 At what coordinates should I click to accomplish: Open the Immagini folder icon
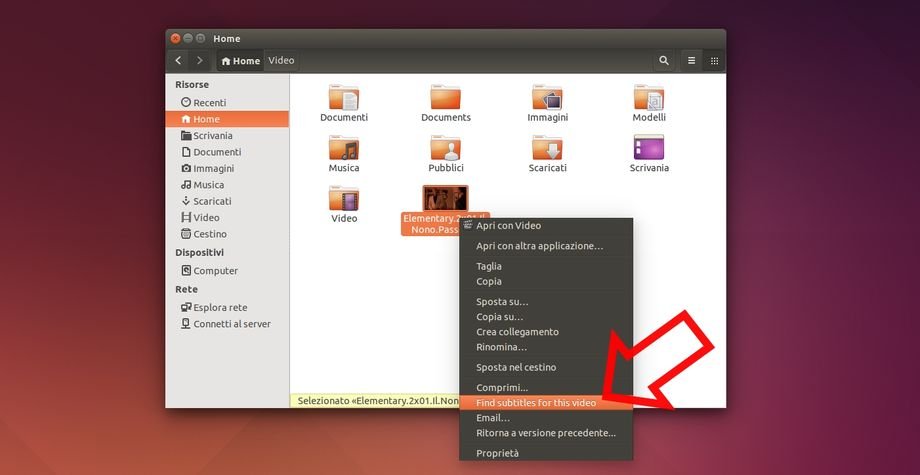(547, 98)
